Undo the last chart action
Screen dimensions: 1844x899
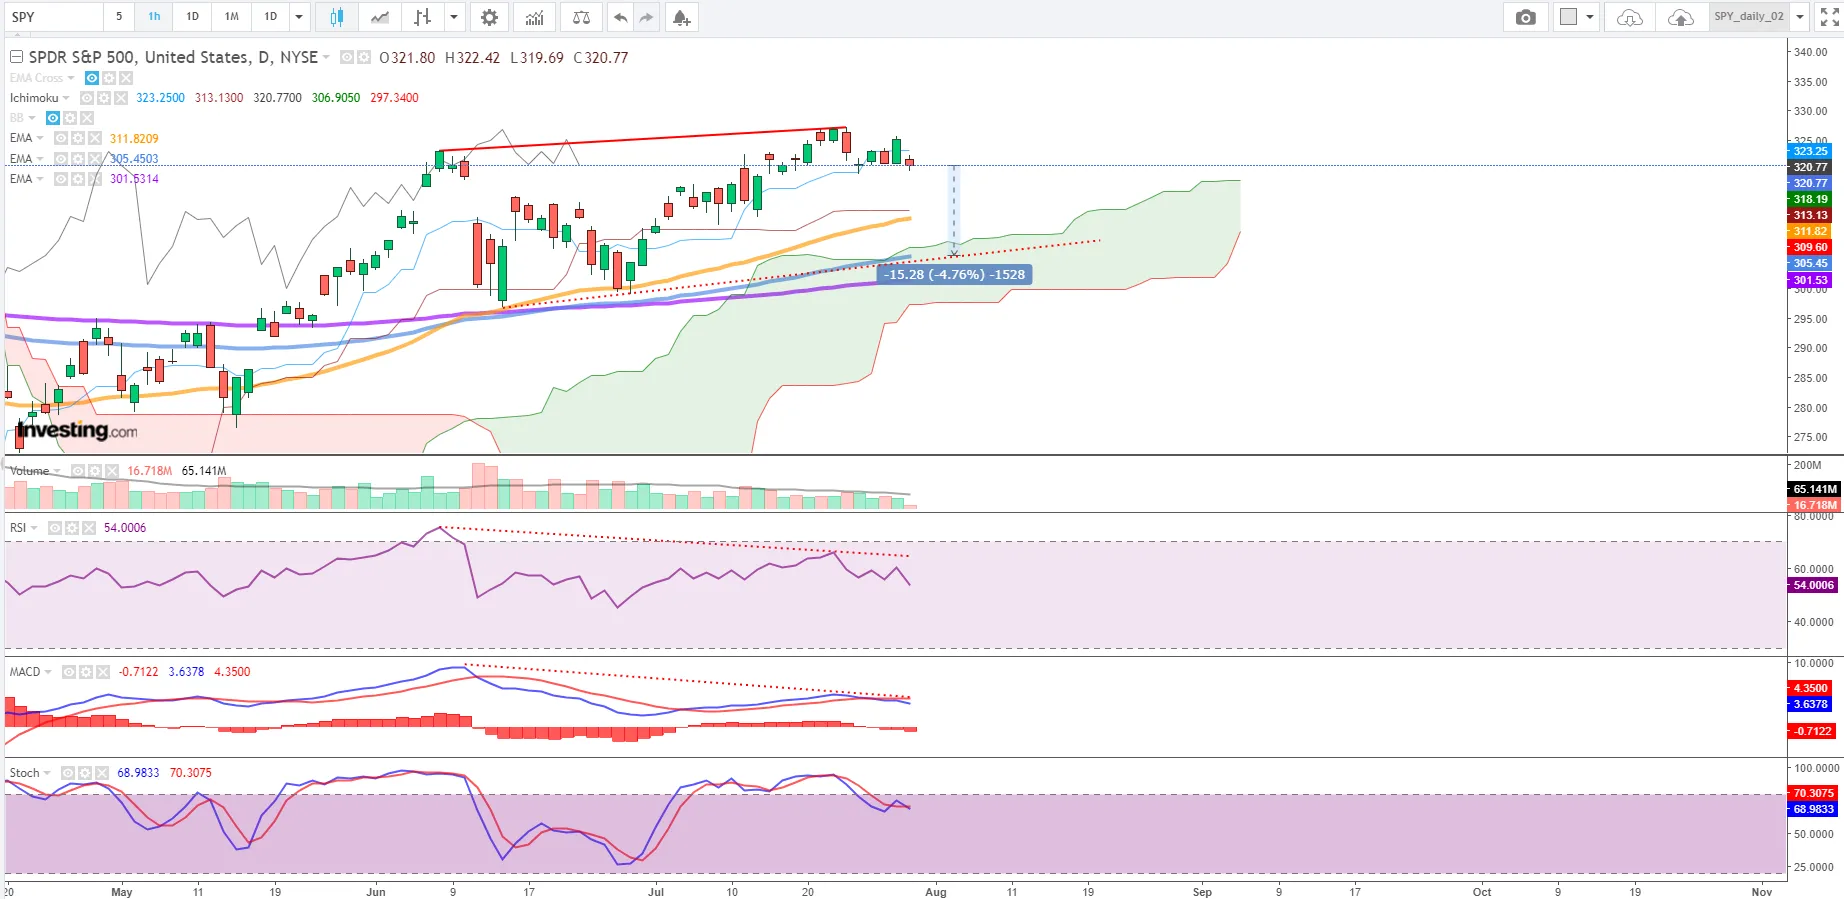click(620, 17)
